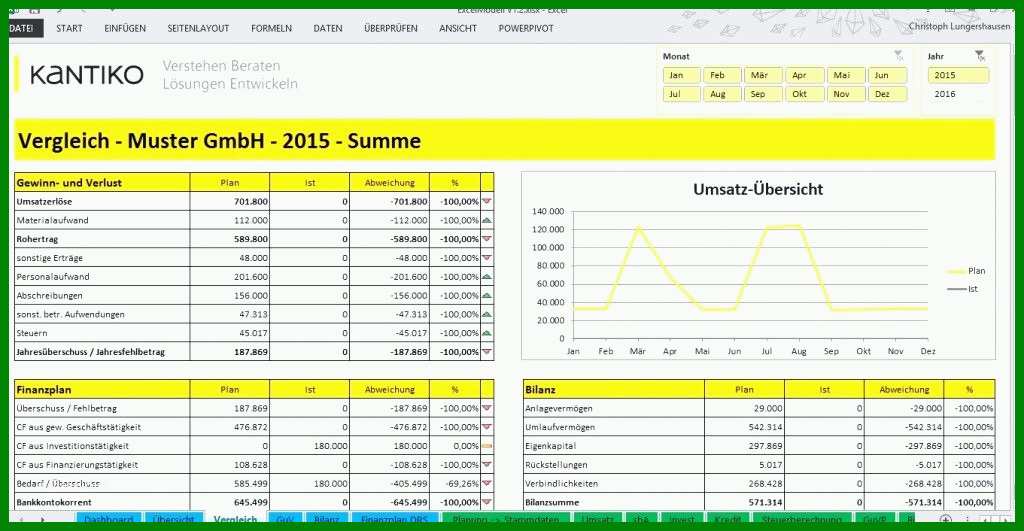Viewport: 1024px width, 531px height.
Task: Click the Überschuss / Fehlbetrag trend arrow
Action: 487,408
